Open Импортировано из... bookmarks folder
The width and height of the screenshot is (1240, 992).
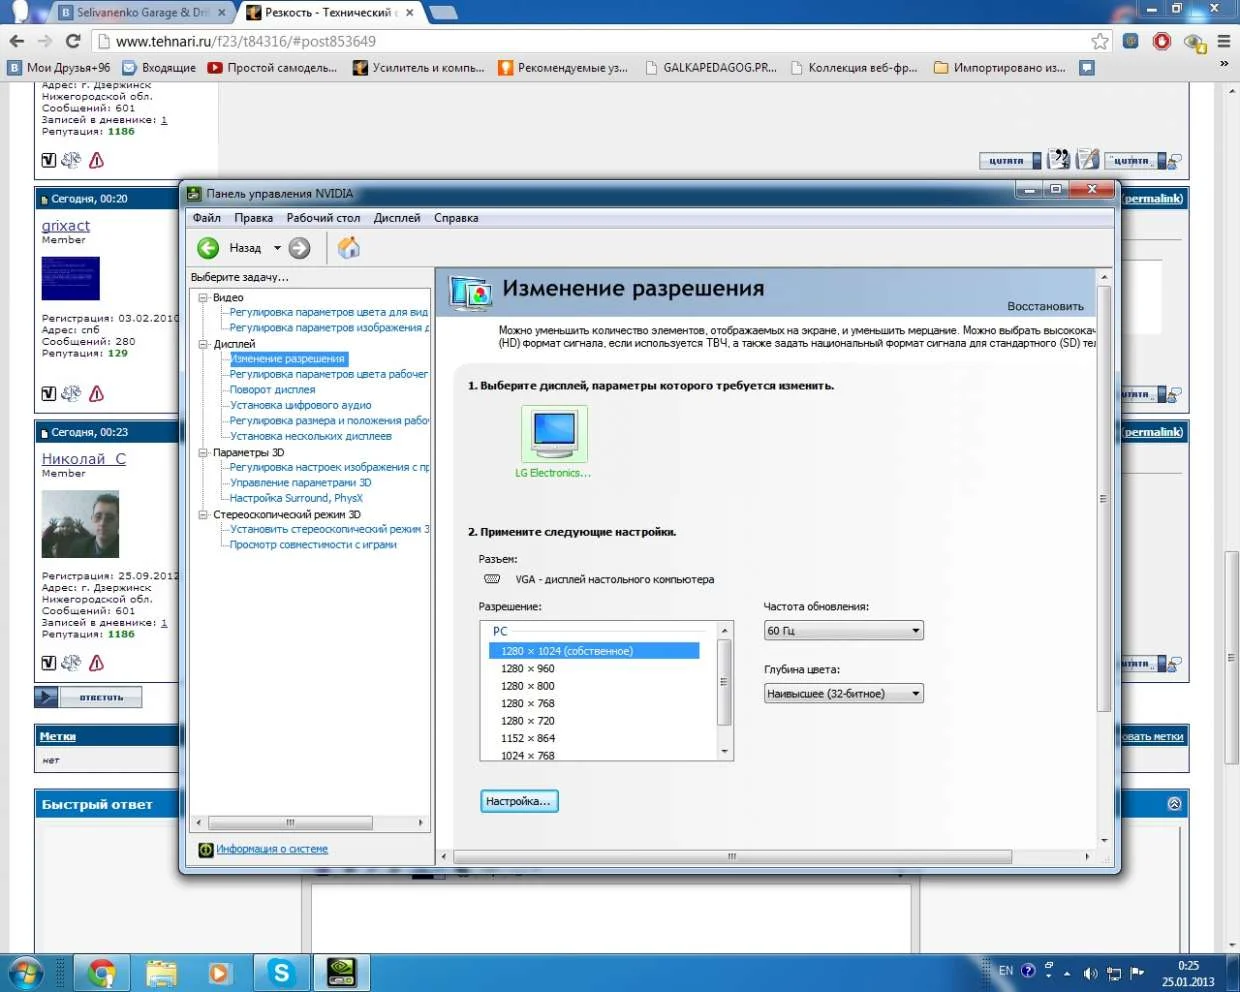pyautogui.click(x=1000, y=68)
